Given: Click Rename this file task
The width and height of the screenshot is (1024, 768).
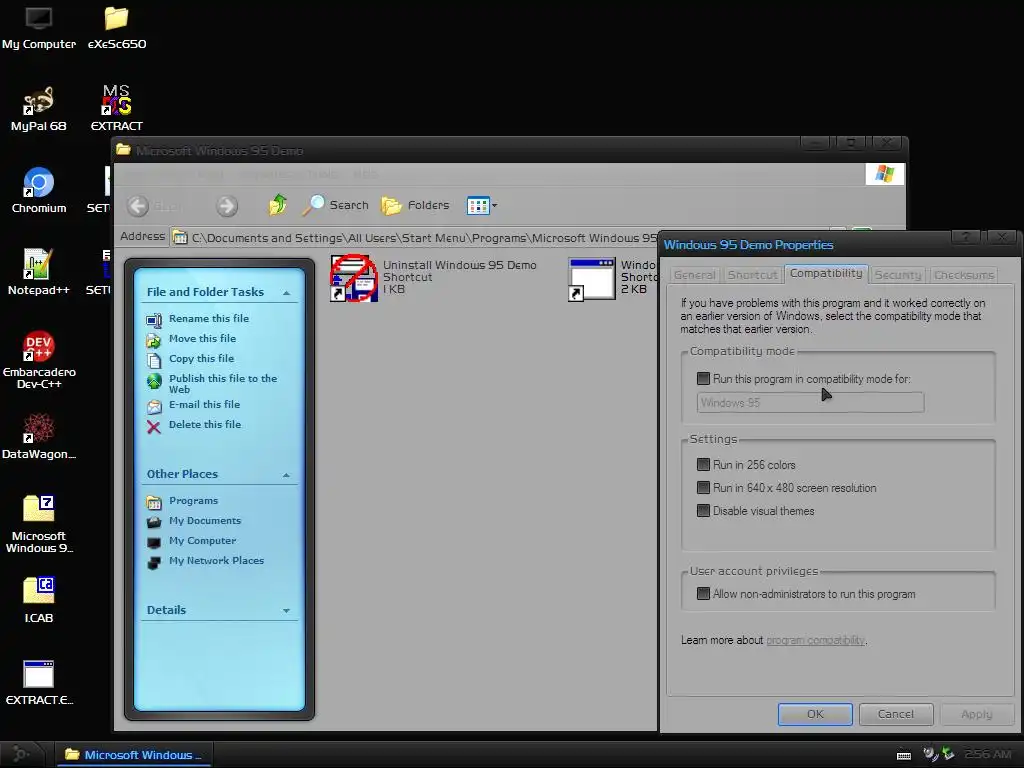Looking at the screenshot, I should (x=208, y=319).
